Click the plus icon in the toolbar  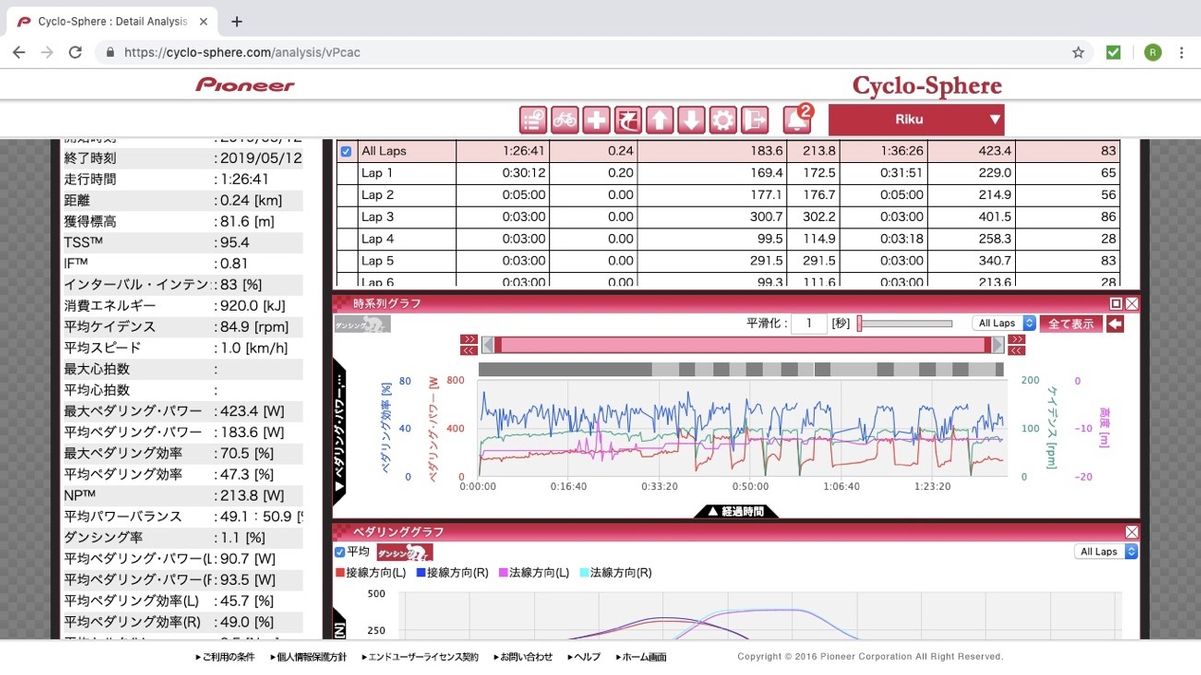click(596, 120)
